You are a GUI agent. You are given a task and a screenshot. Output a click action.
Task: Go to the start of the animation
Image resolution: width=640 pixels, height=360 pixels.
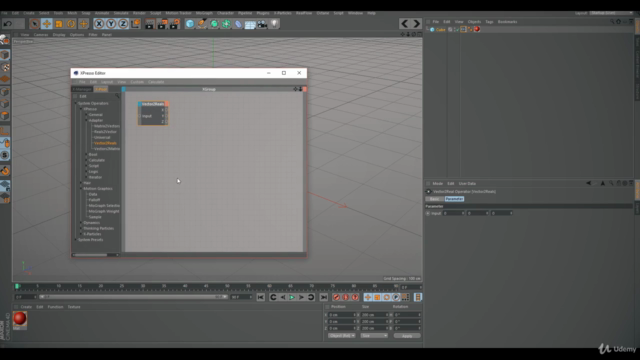tap(260, 297)
